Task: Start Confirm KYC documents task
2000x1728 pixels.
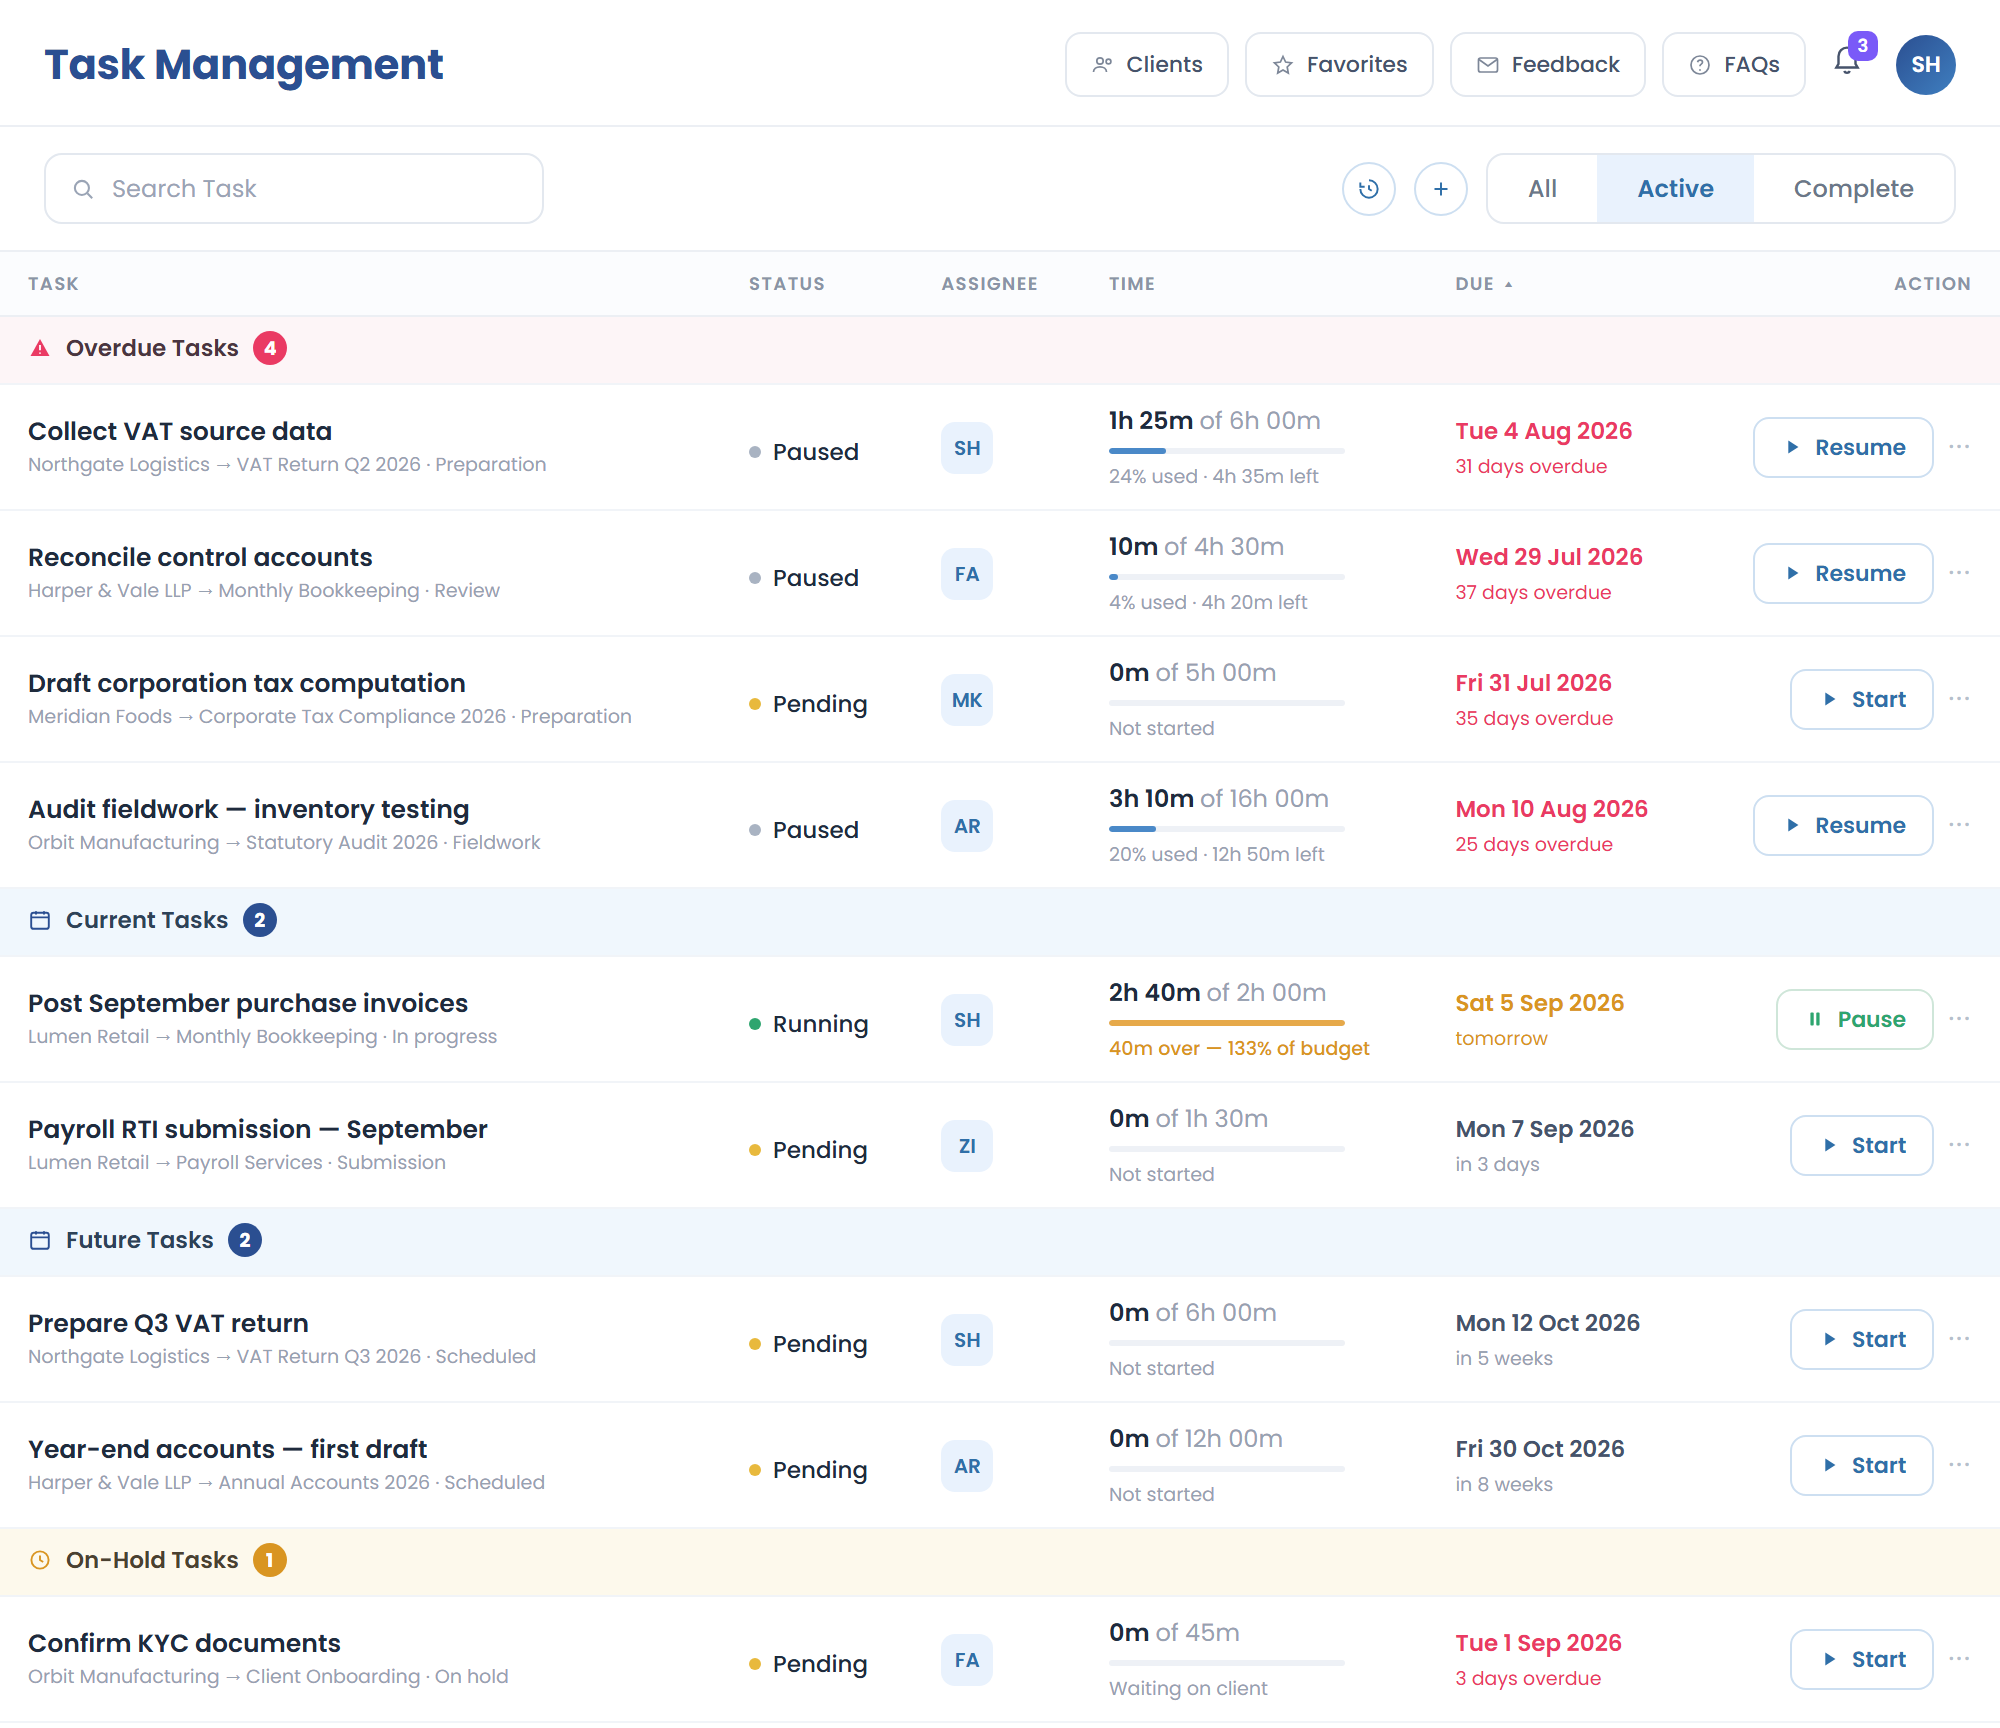Action: tap(1861, 1659)
